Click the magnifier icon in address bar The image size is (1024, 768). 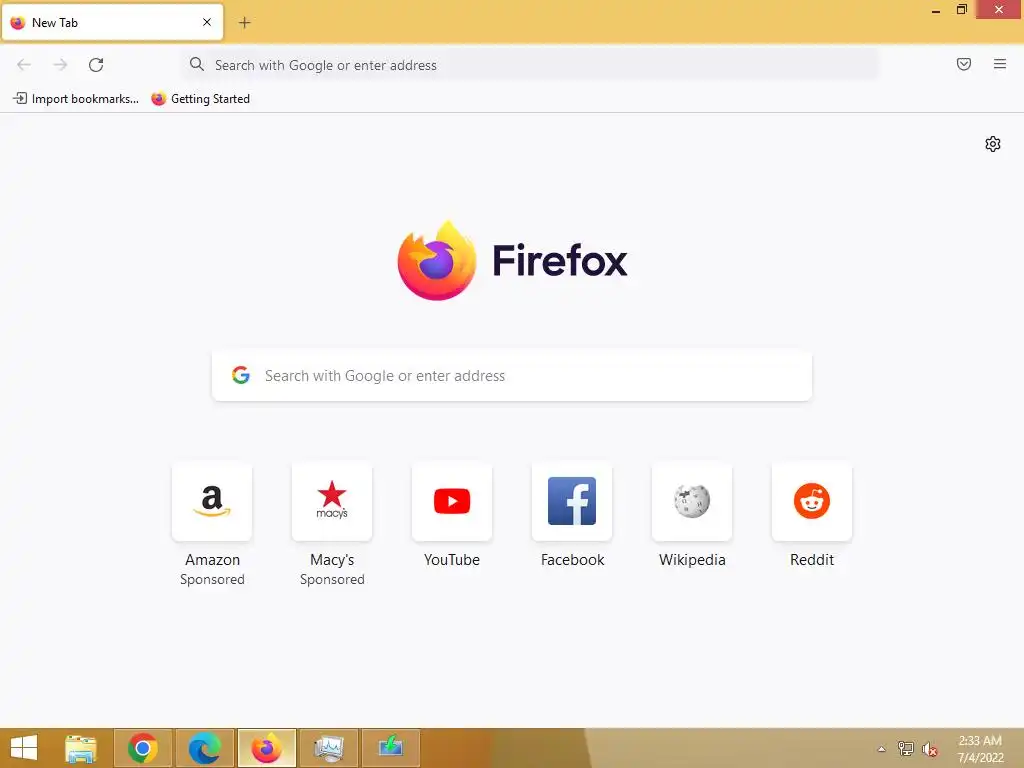[197, 64]
